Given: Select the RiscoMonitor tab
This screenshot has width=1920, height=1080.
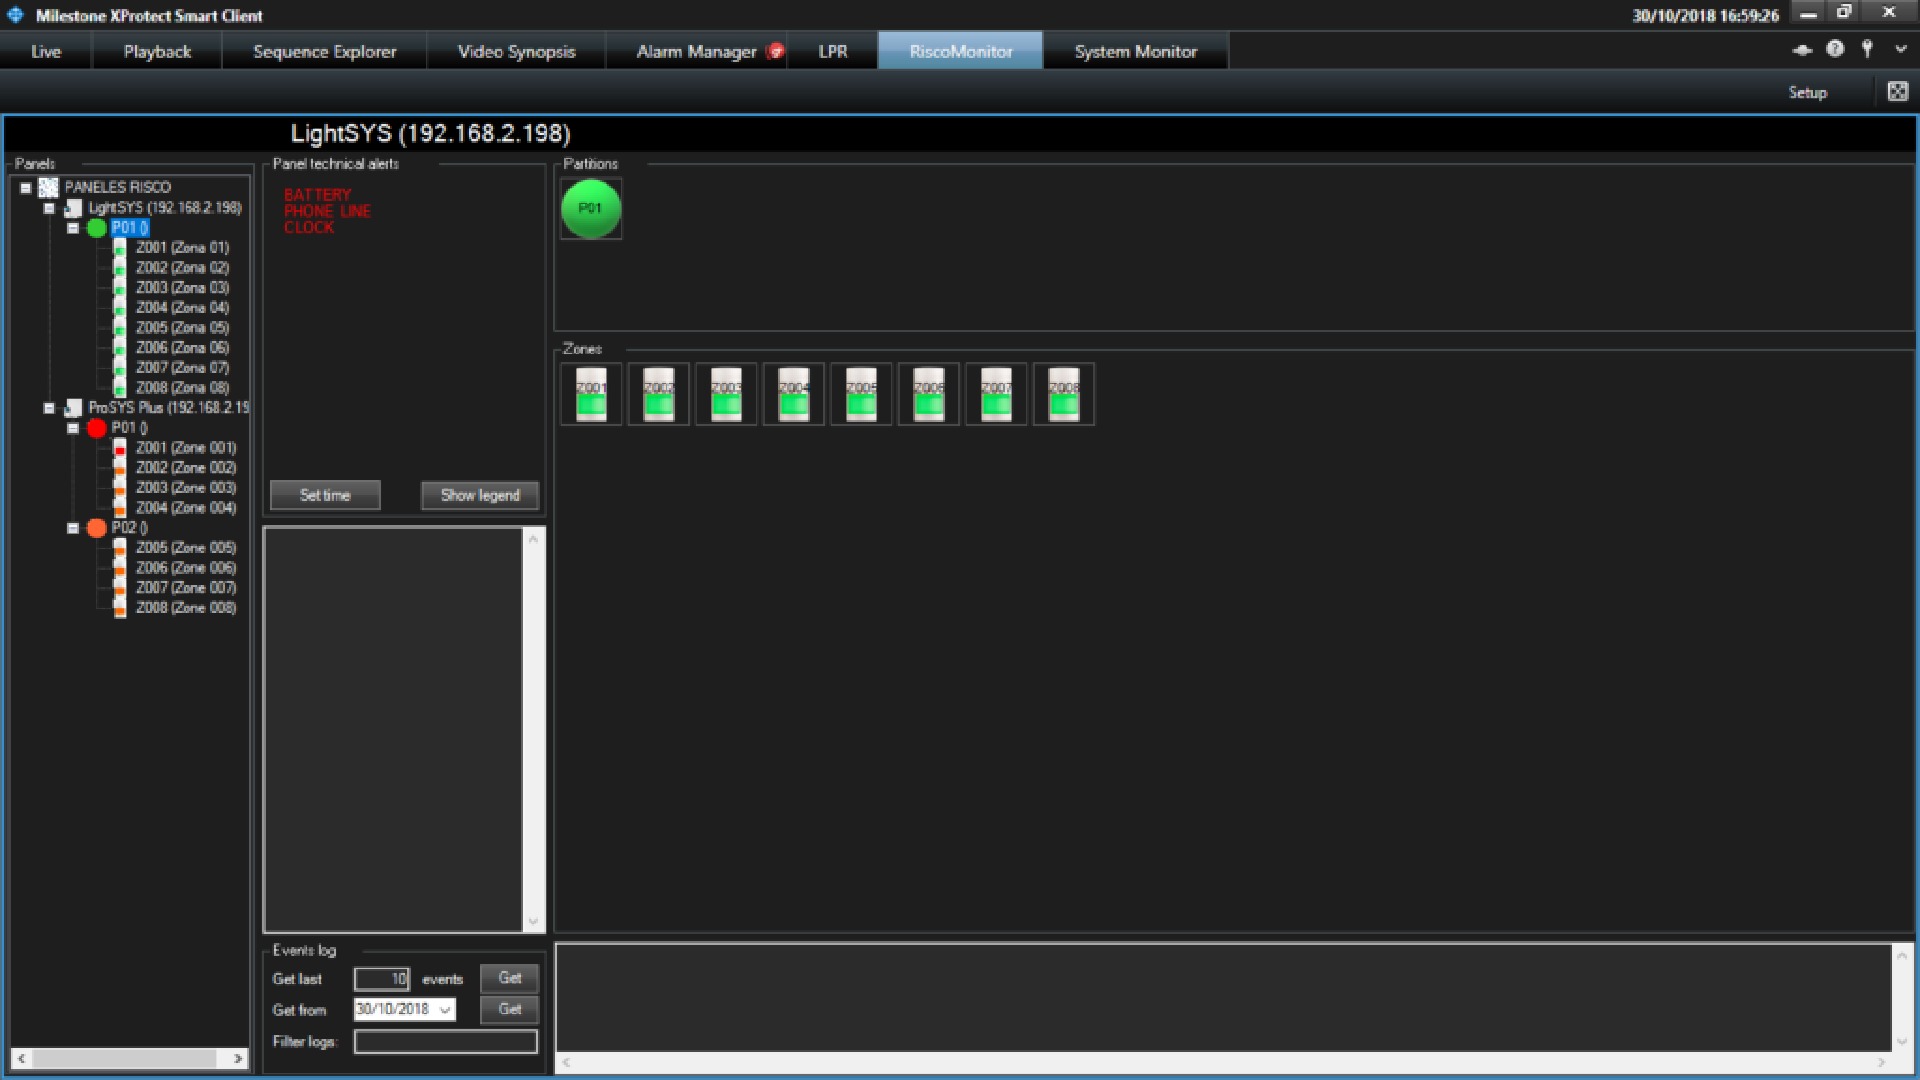Looking at the screenshot, I should [x=960, y=51].
